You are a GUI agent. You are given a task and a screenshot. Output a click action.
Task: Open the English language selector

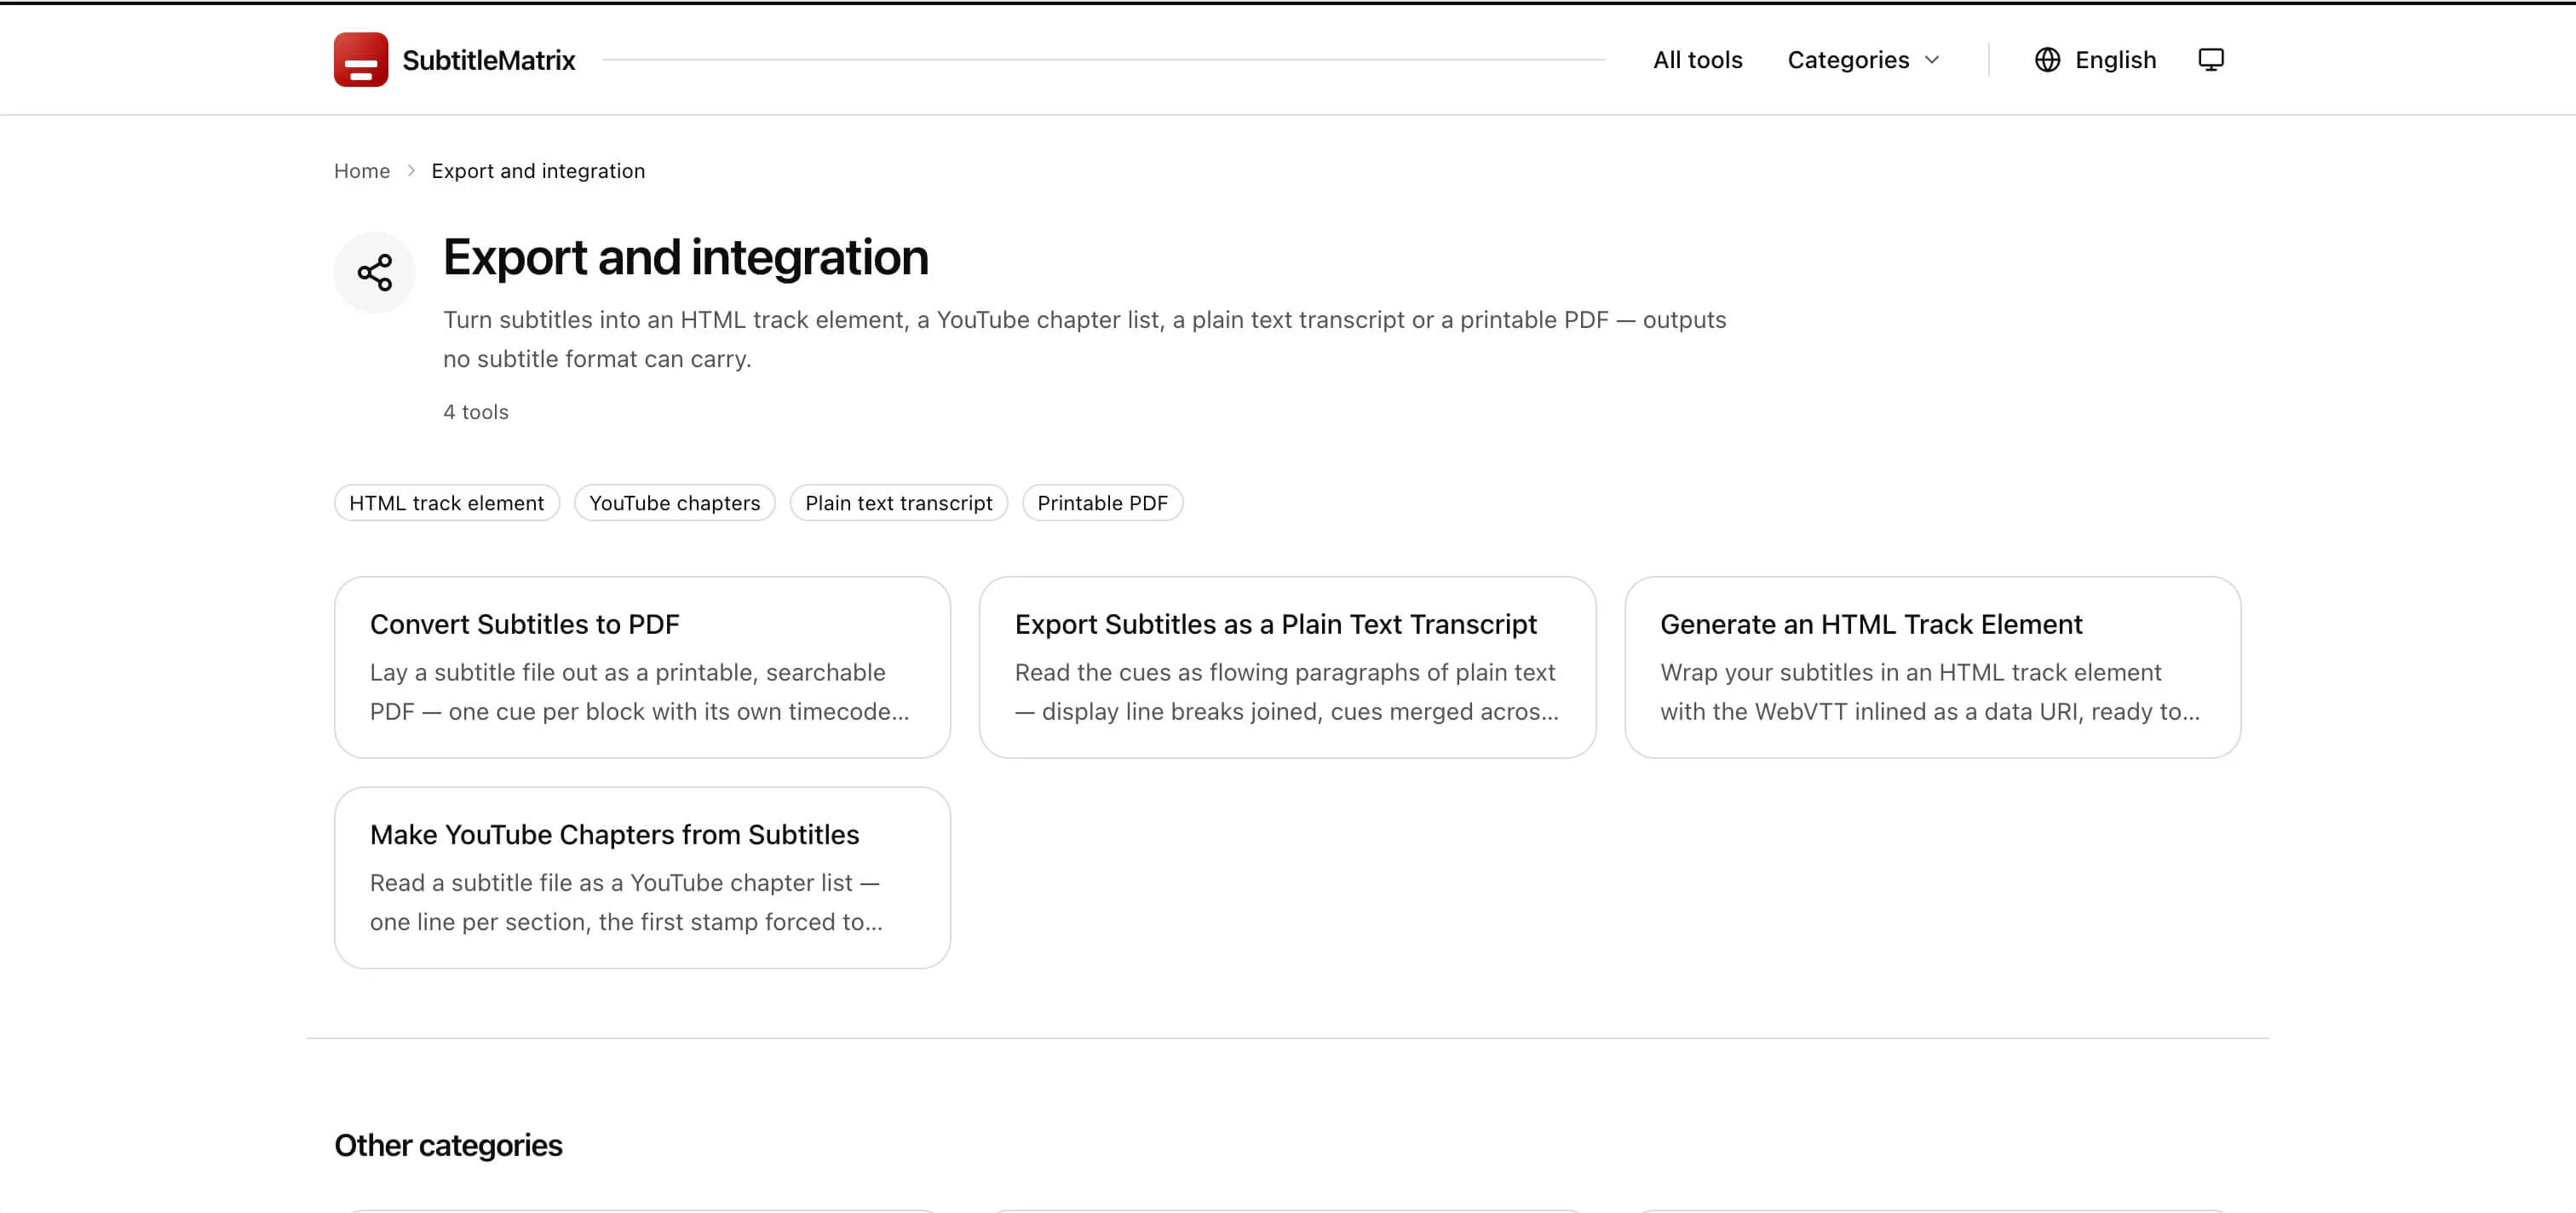[x=2095, y=60]
